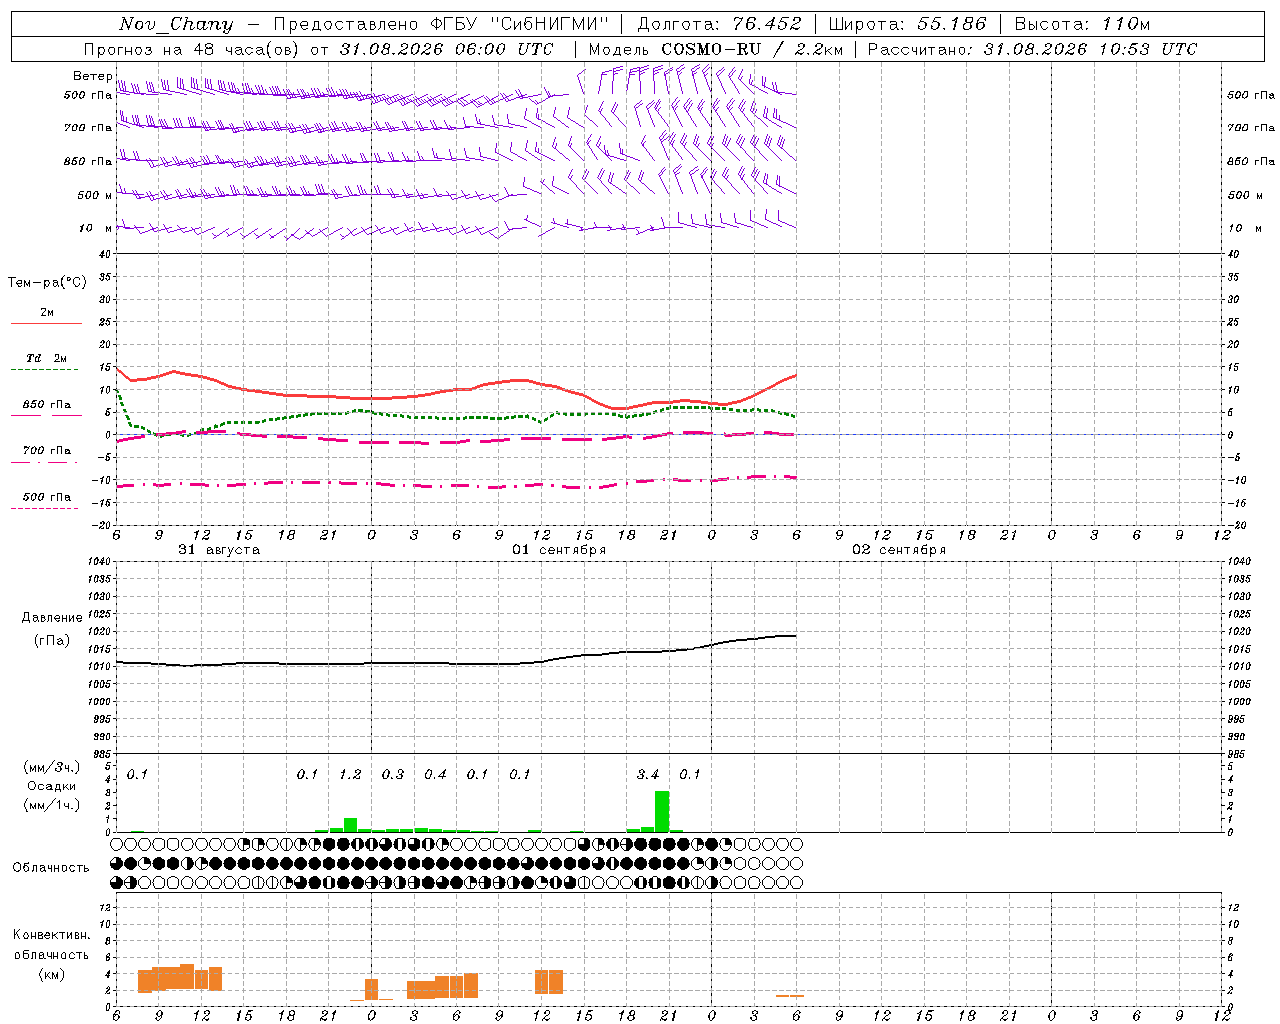Click the 02 сентября date label
This screenshot has width=1280, height=1024.
(x=899, y=550)
